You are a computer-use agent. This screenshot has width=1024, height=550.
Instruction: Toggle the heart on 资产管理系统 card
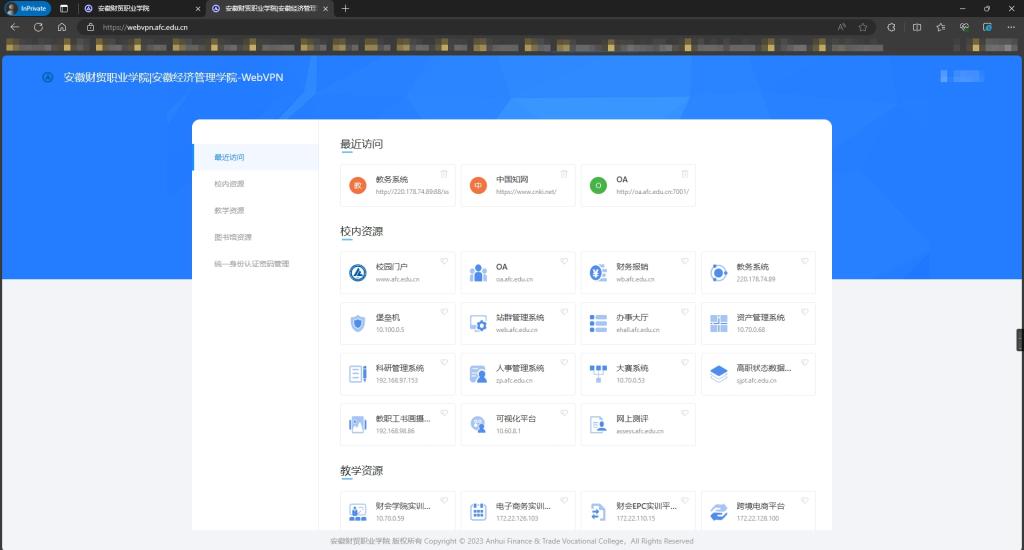pyautogui.click(x=804, y=313)
